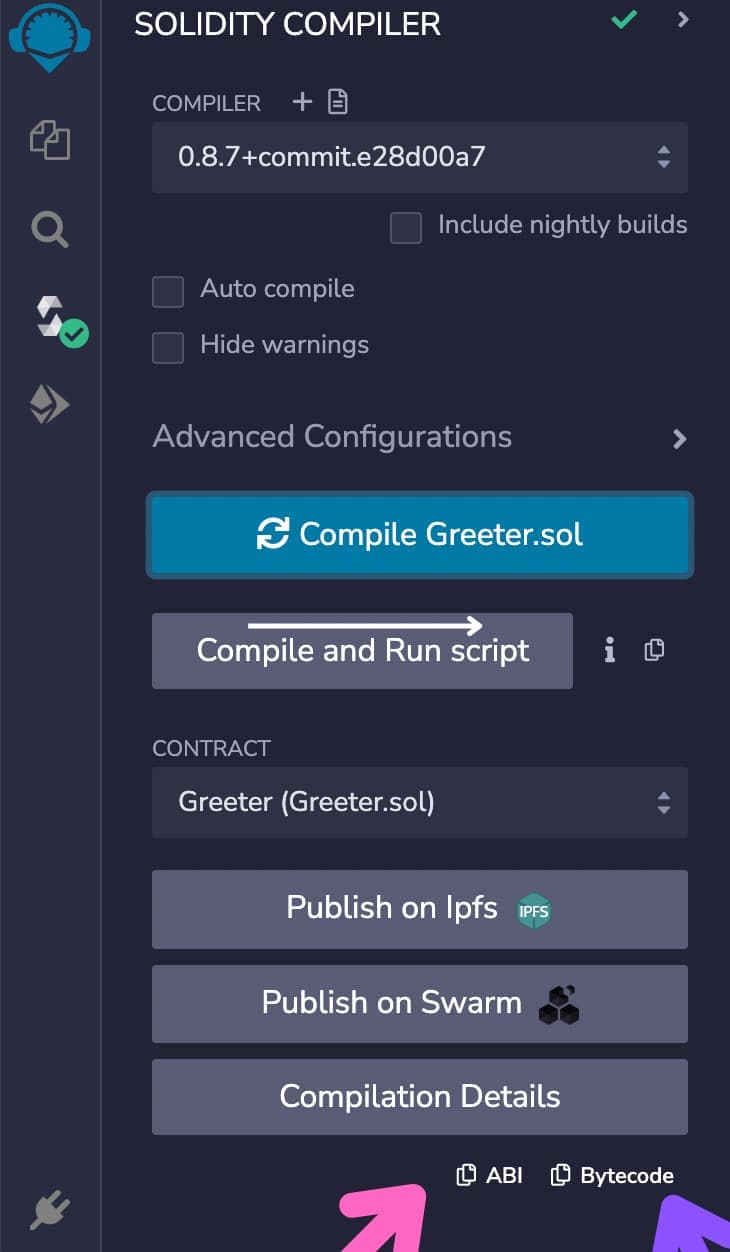The image size is (730, 1252).
Task: Open Compilation Details
Action: point(419,1096)
